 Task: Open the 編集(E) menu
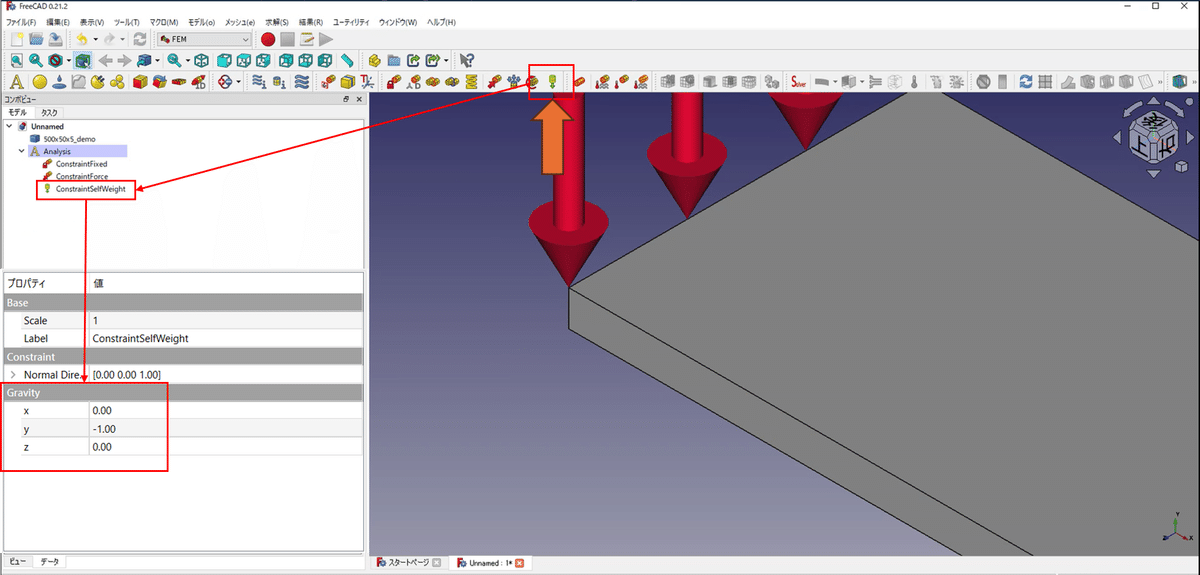[58, 22]
